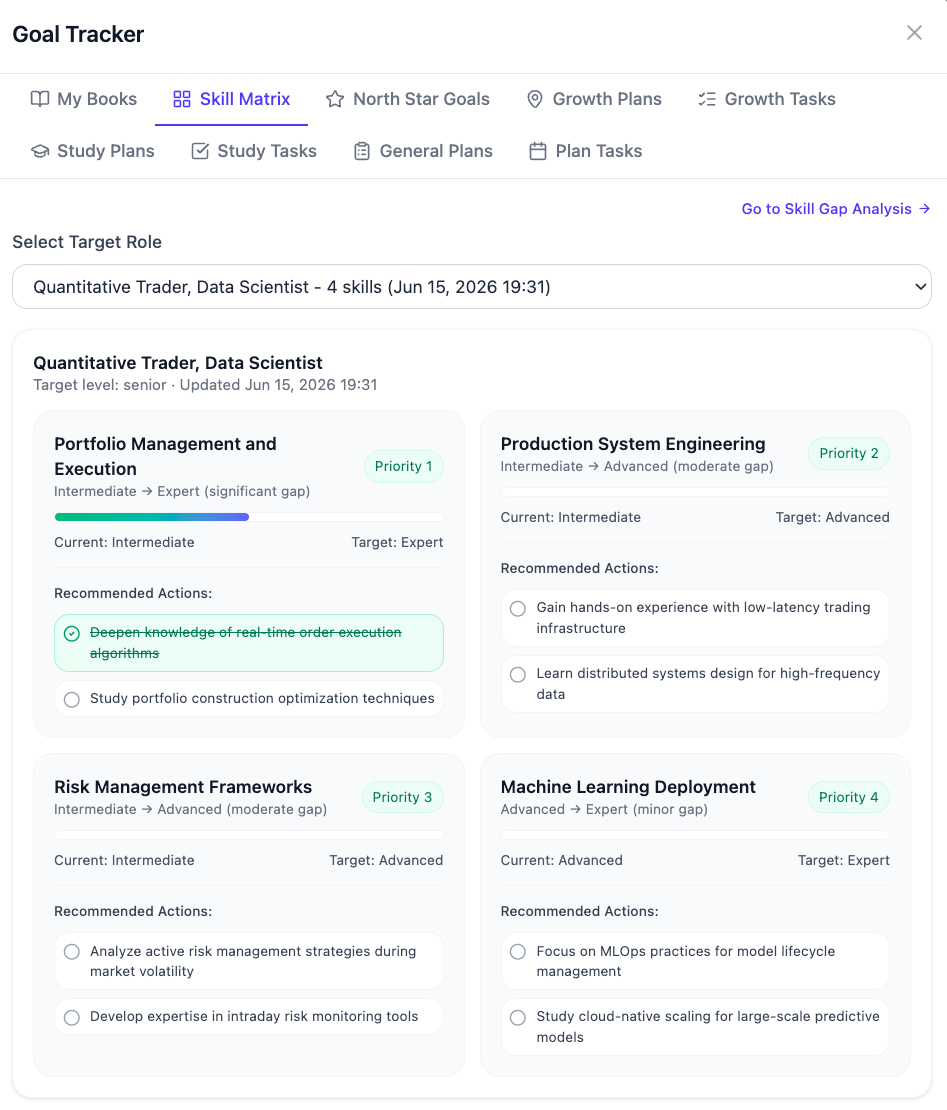The width and height of the screenshot is (947, 1110).
Task: Click the chevron arrow of the role selector
Action: (x=920, y=287)
